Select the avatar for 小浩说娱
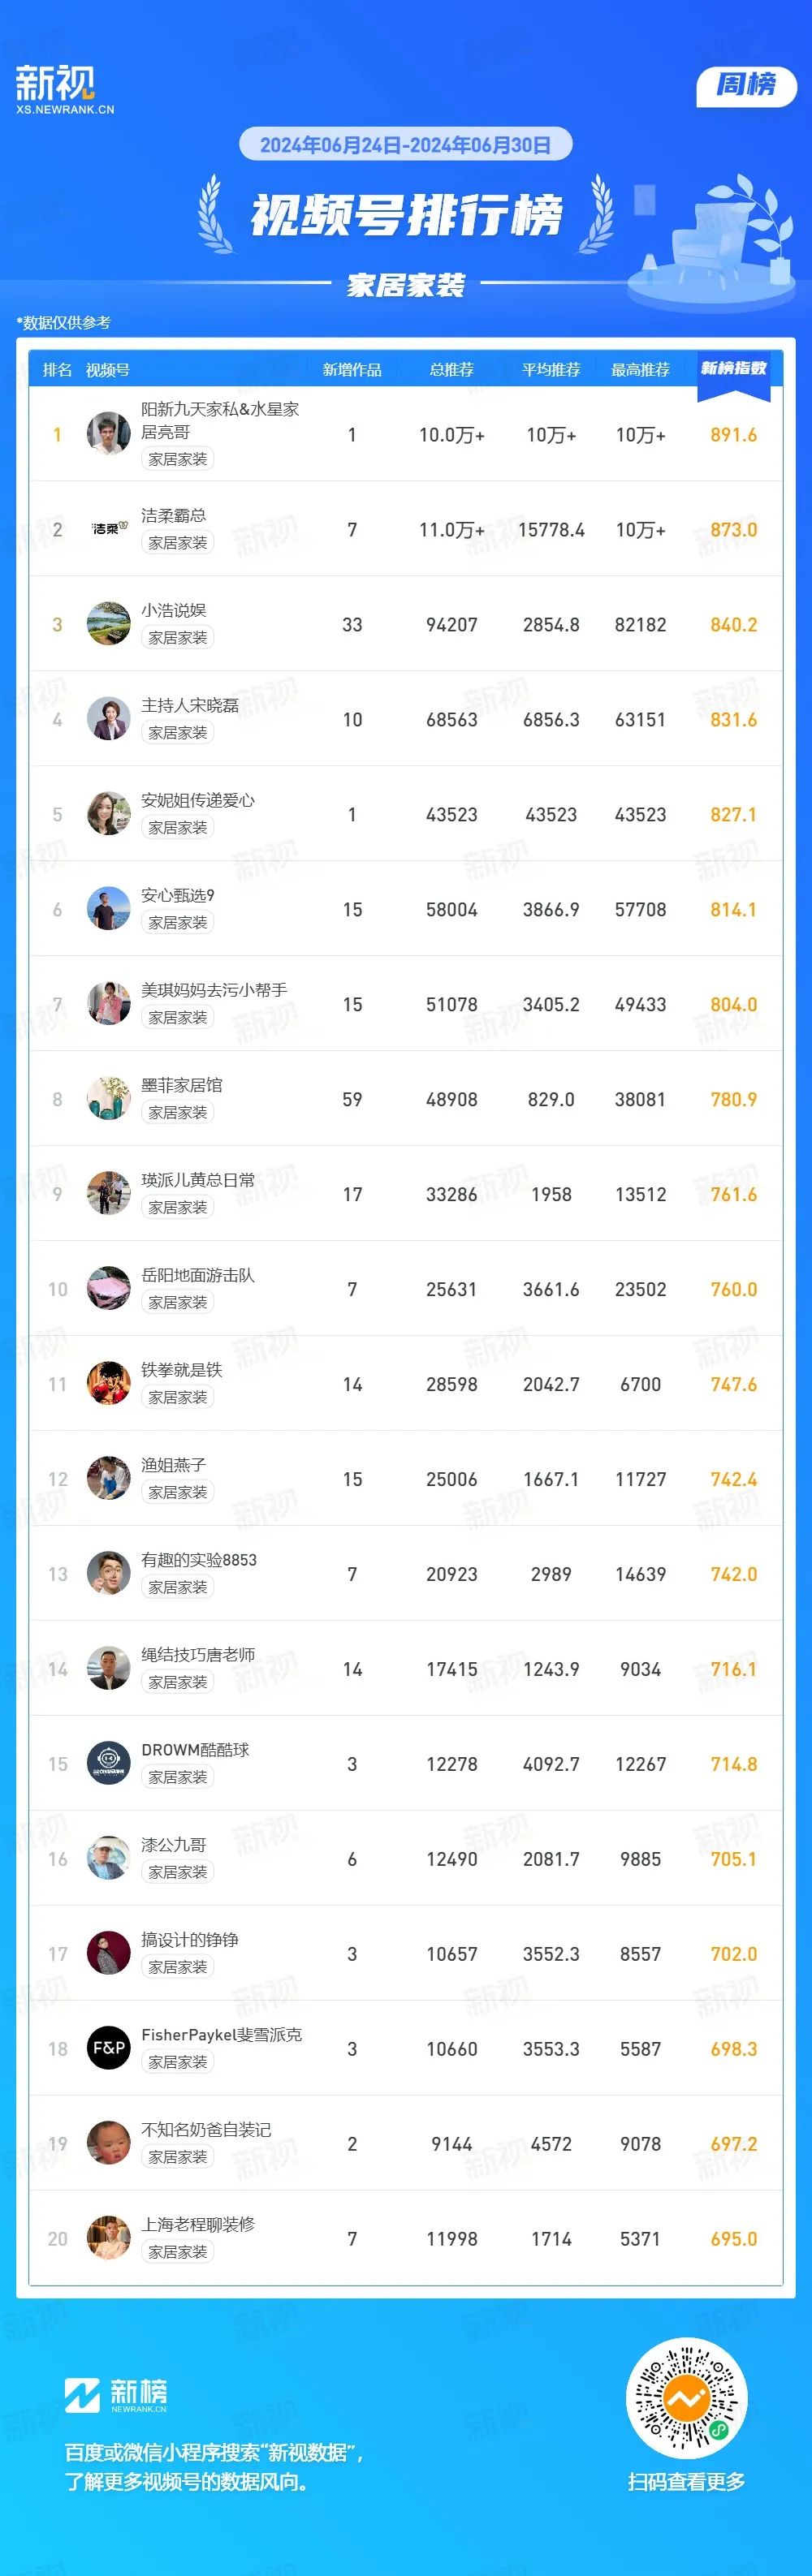812x2576 pixels. [x=109, y=623]
